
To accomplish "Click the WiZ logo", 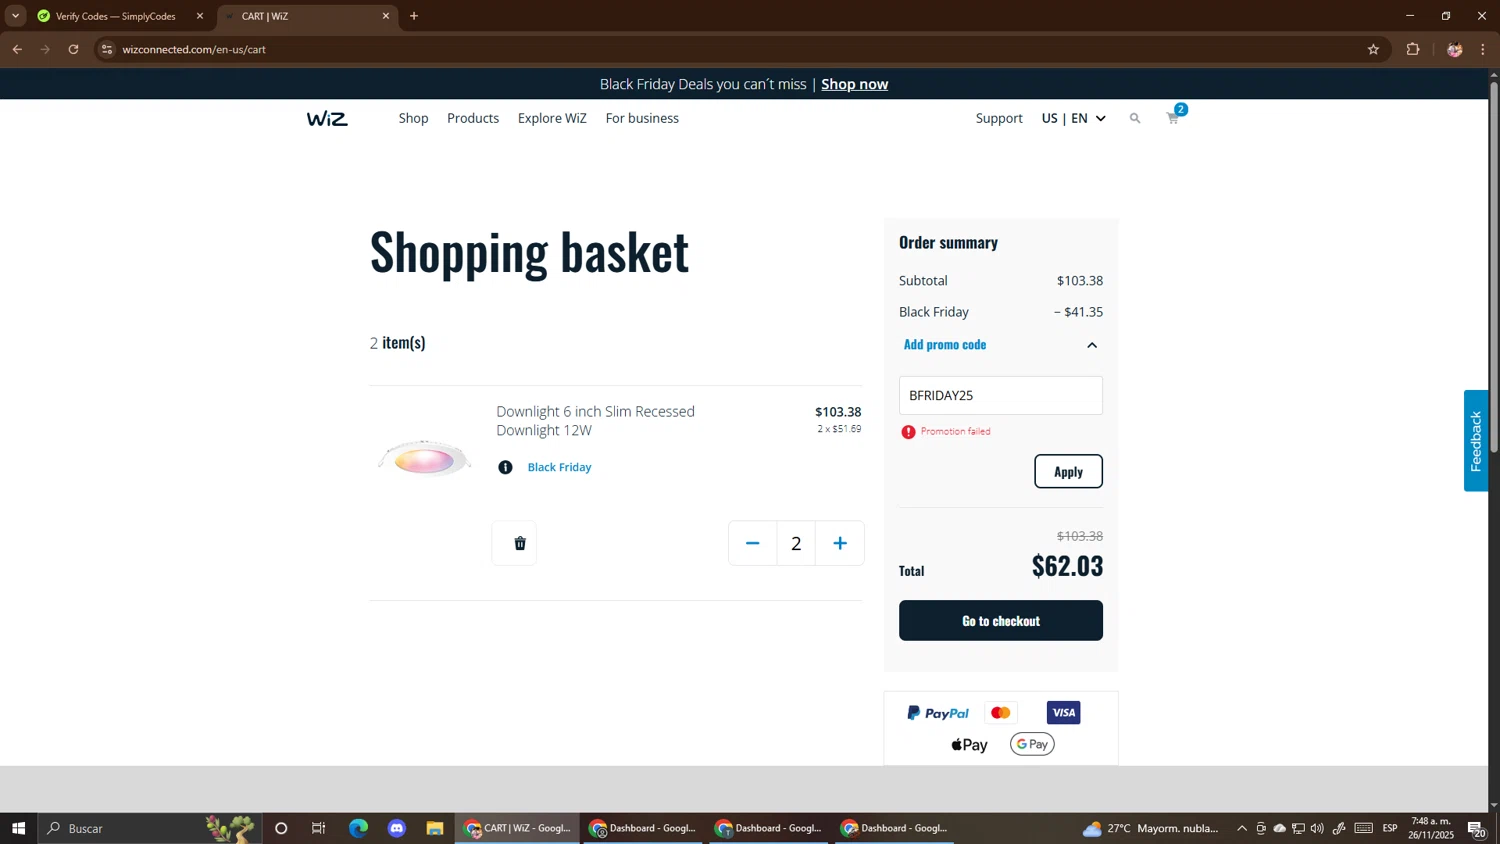I will [327, 119].
